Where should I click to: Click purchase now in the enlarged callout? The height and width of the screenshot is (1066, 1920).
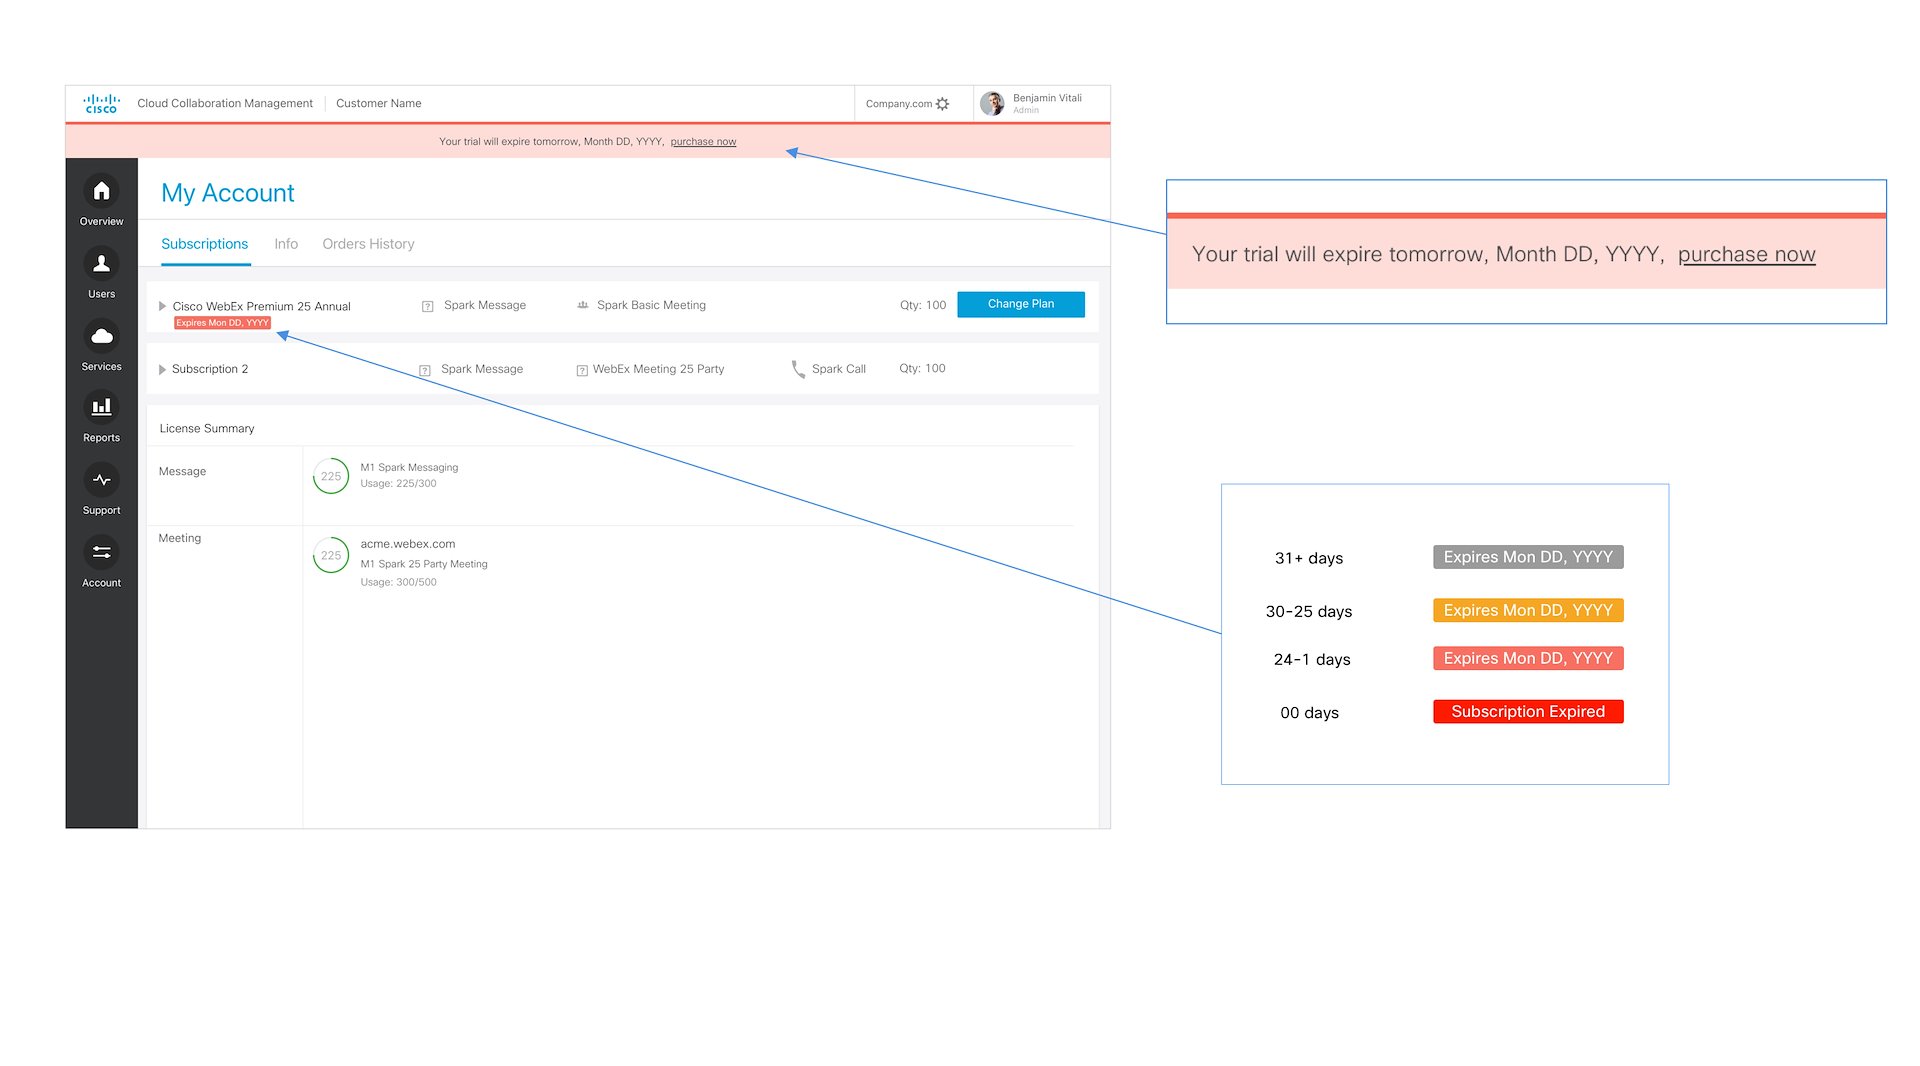1746,255
